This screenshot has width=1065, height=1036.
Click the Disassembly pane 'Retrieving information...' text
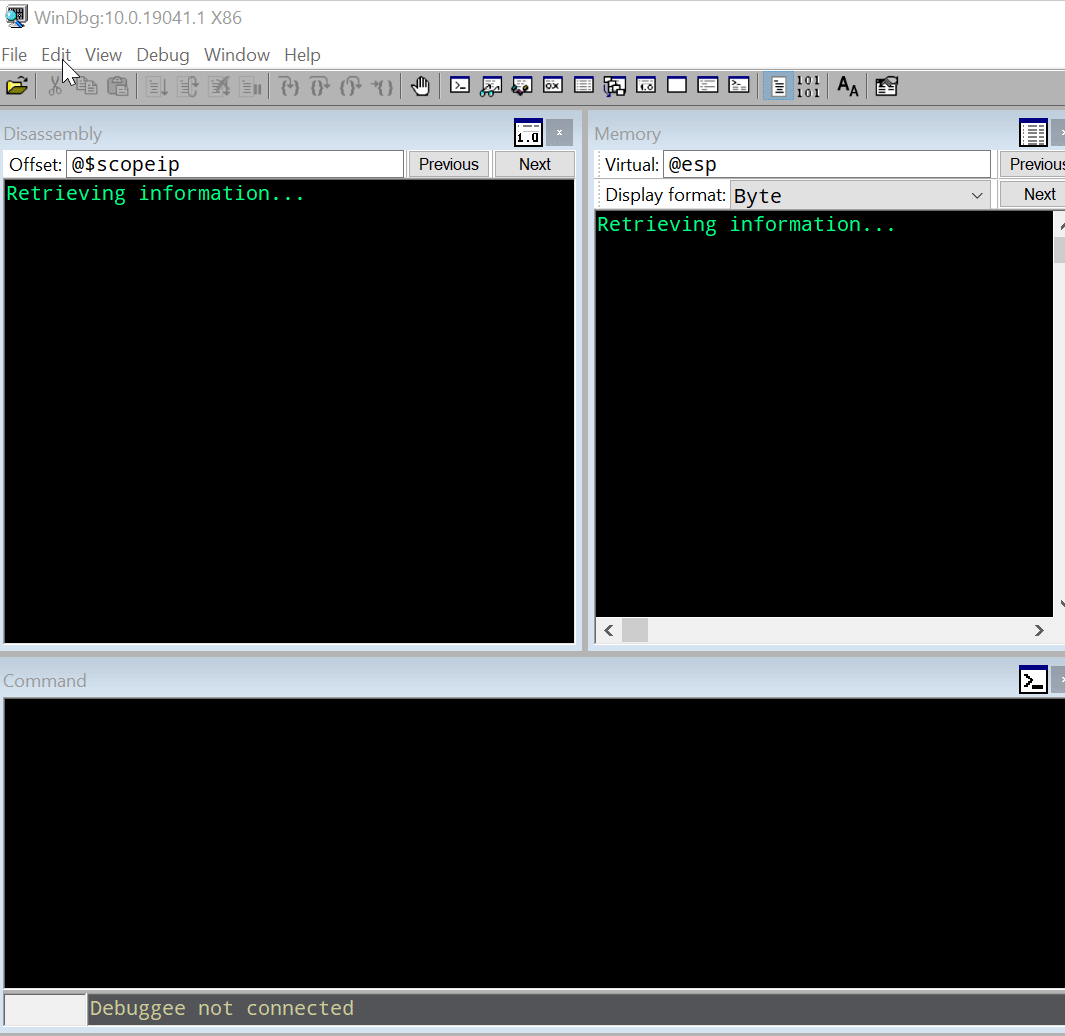point(156,194)
